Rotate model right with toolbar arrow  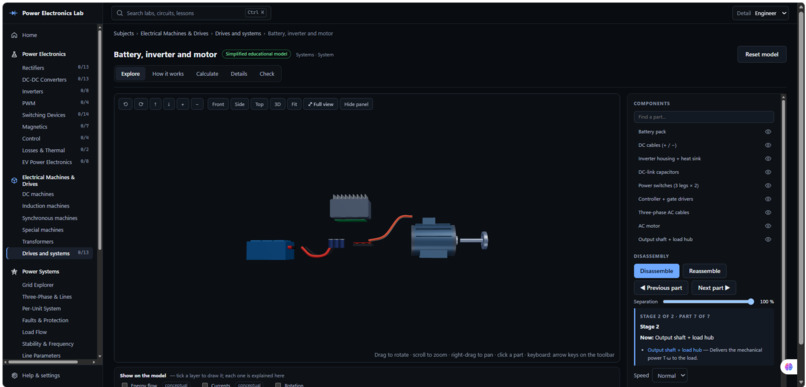[x=141, y=104]
